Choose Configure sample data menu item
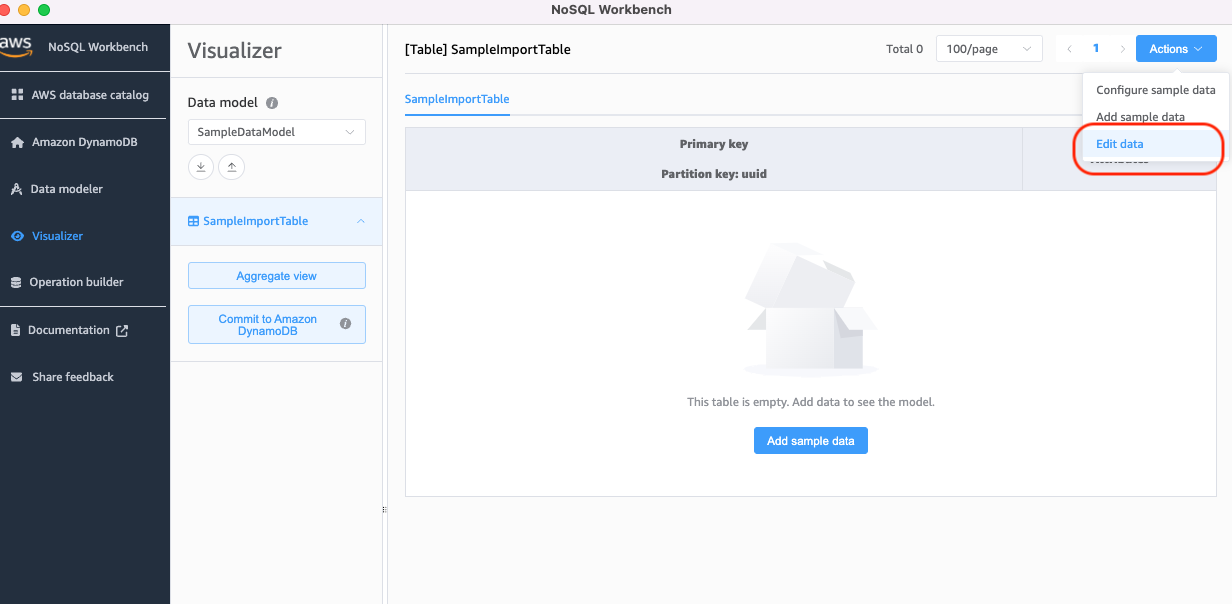This screenshot has height=604, width=1232. tap(1155, 90)
